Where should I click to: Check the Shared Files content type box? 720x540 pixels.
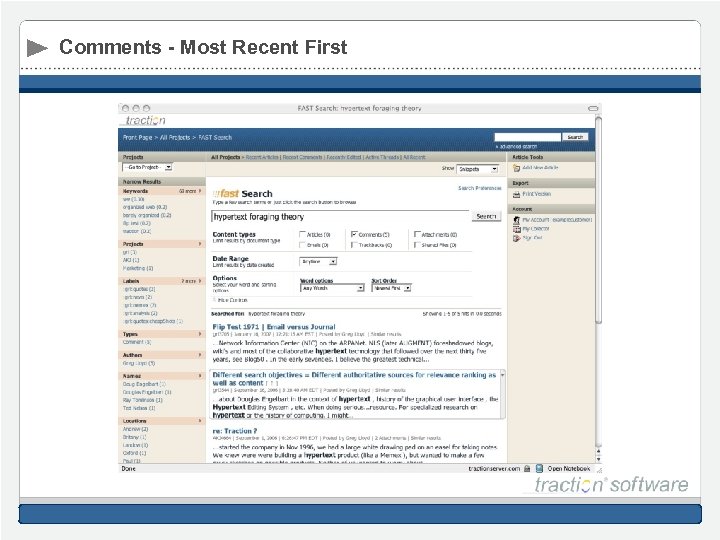[x=417, y=245]
